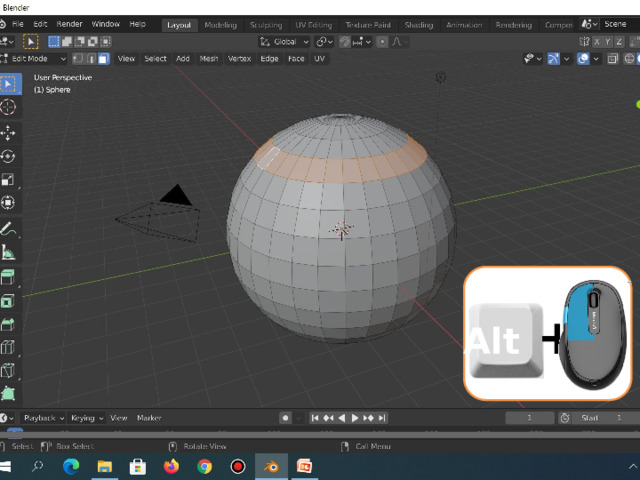
Task: Open snapping options dropdown
Action: click(362, 42)
